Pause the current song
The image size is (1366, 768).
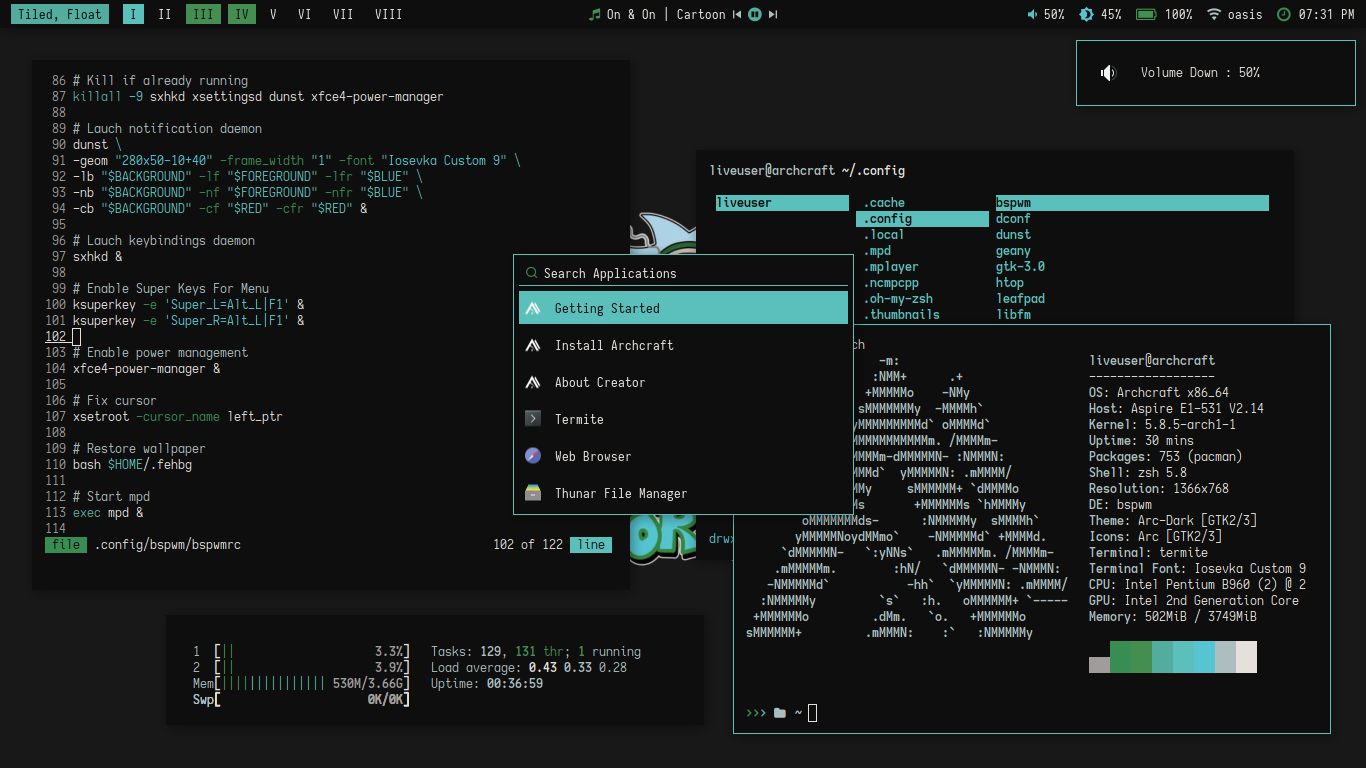coord(755,14)
